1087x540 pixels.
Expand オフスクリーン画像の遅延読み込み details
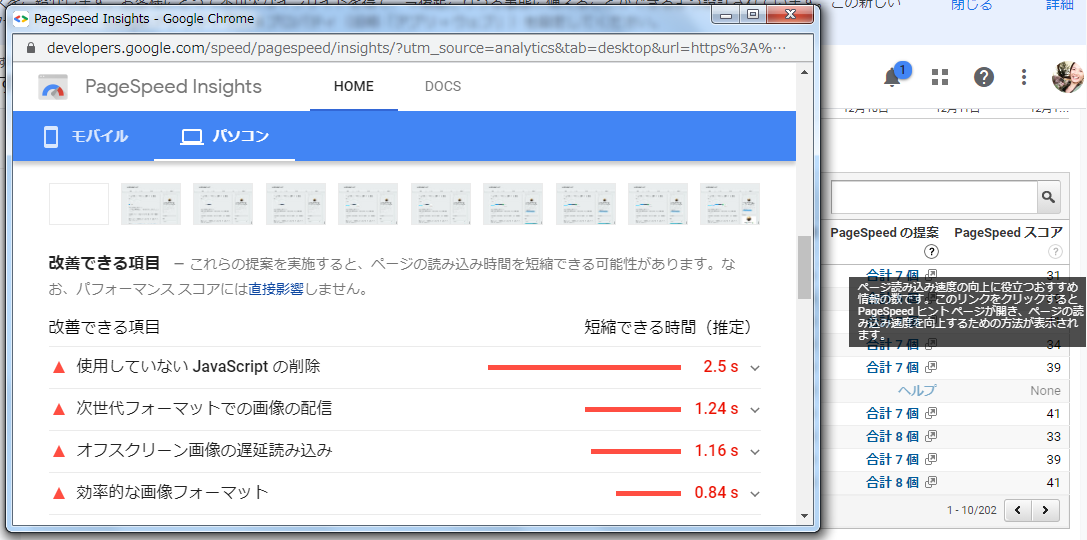pyautogui.click(x=756, y=452)
